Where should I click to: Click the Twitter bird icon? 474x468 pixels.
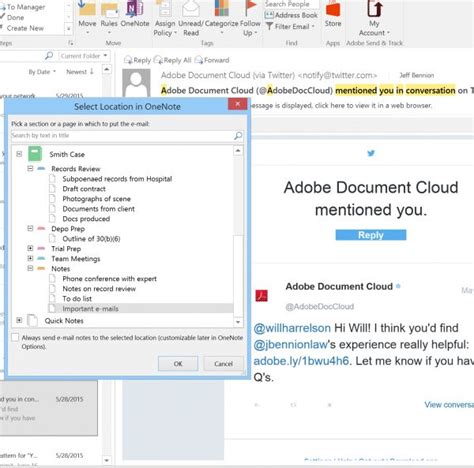(x=371, y=153)
